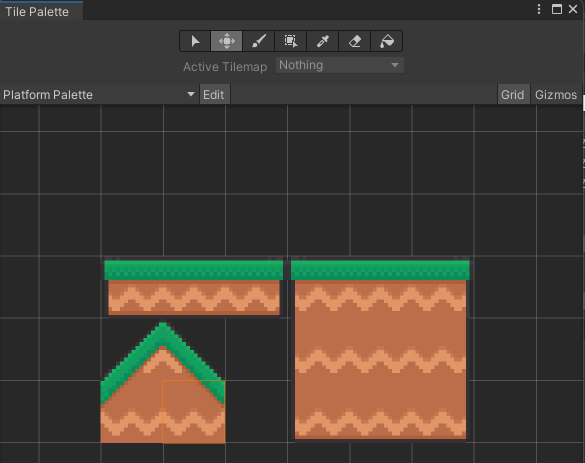Choose the Eraser tool
Screen dimensions: 585x463
(354, 41)
